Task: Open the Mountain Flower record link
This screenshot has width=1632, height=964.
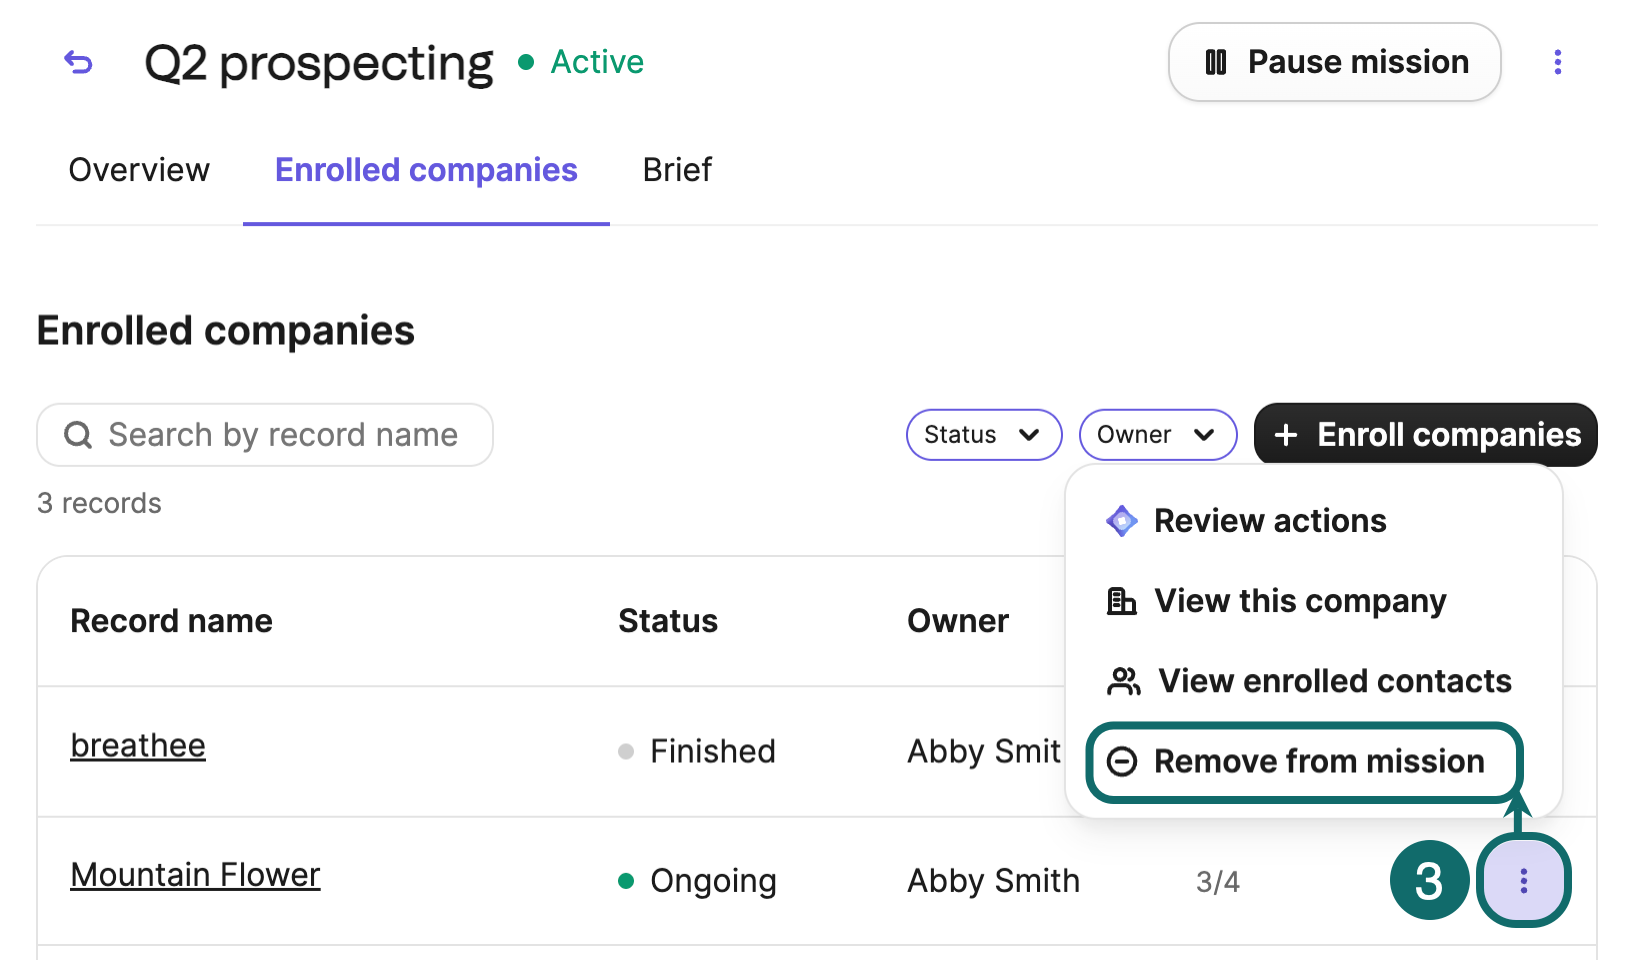Action: pos(195,875)
